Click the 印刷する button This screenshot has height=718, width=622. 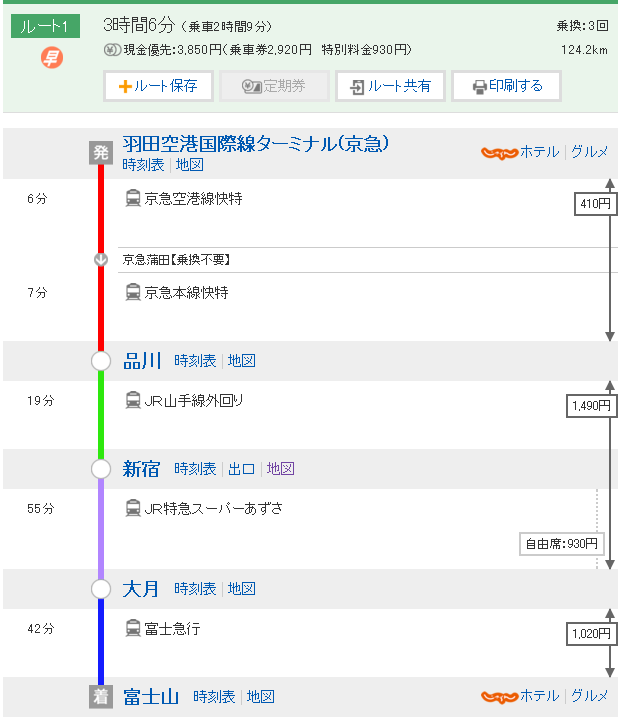[506, 86]
